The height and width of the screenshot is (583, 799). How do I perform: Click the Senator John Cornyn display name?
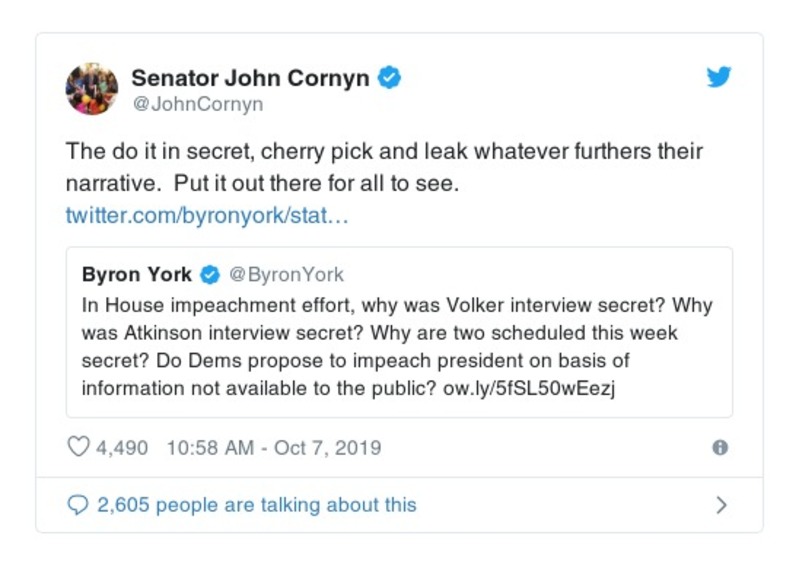250,77
